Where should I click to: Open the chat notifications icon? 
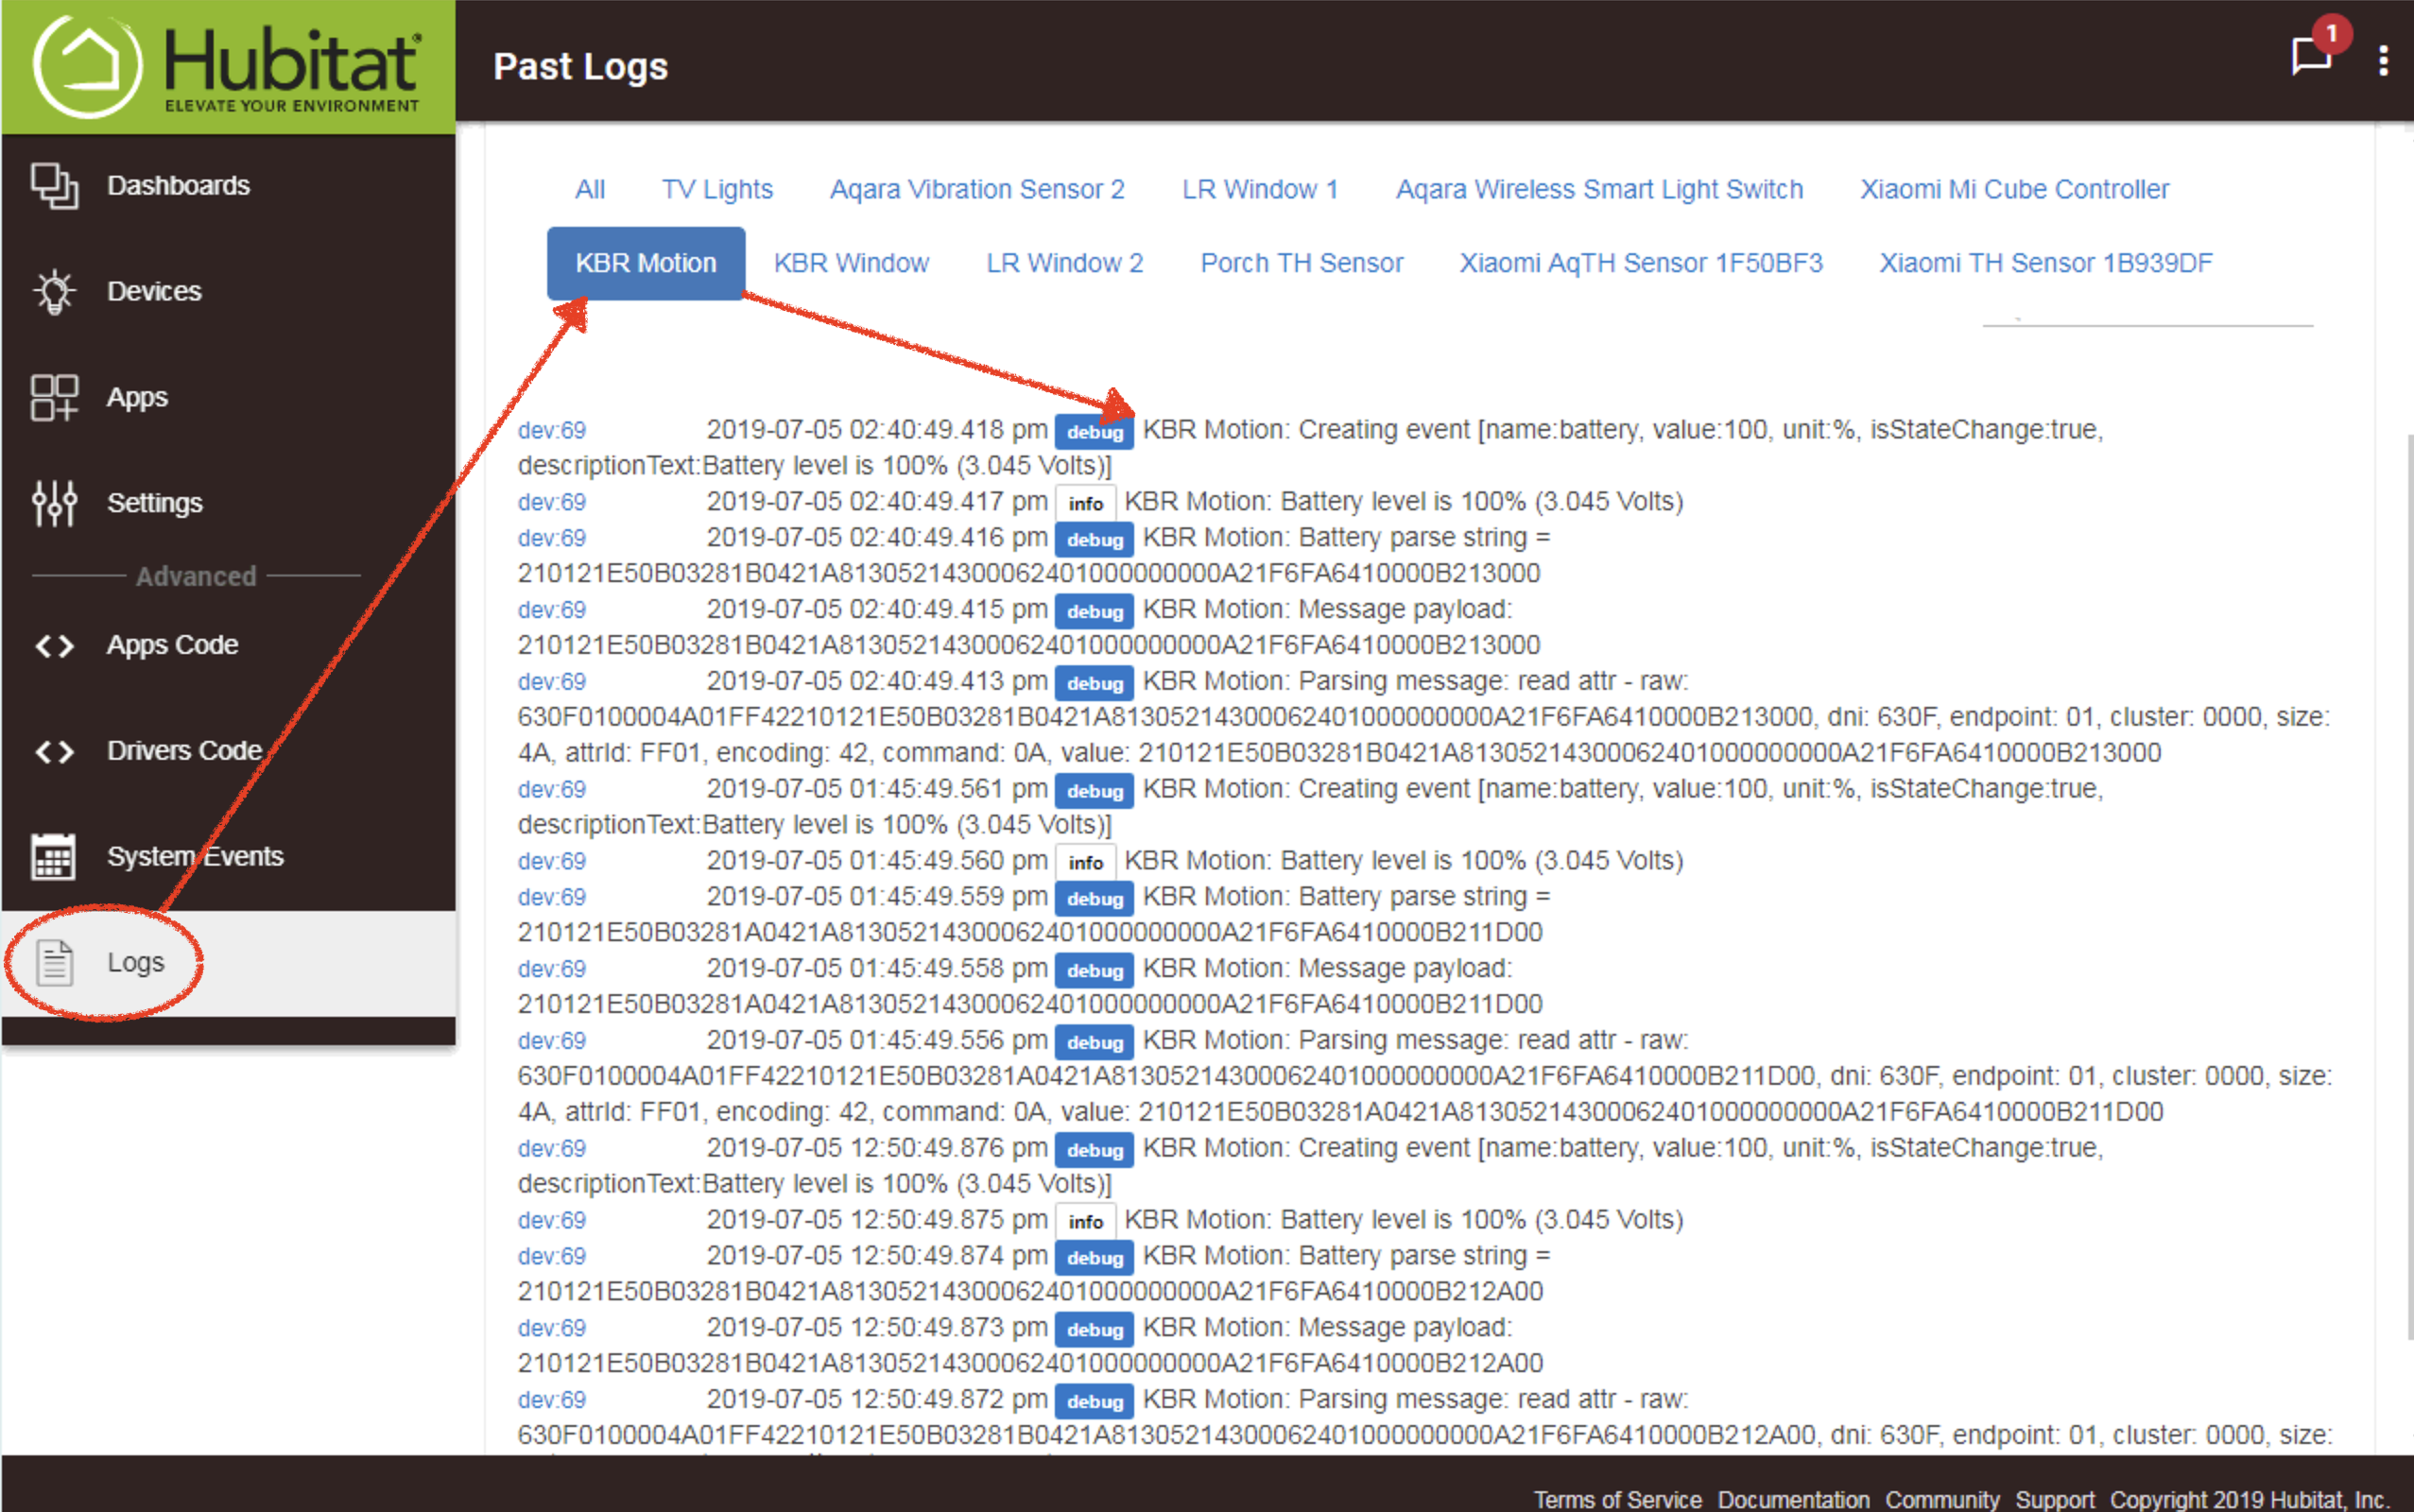click(x=2311, y=55)
